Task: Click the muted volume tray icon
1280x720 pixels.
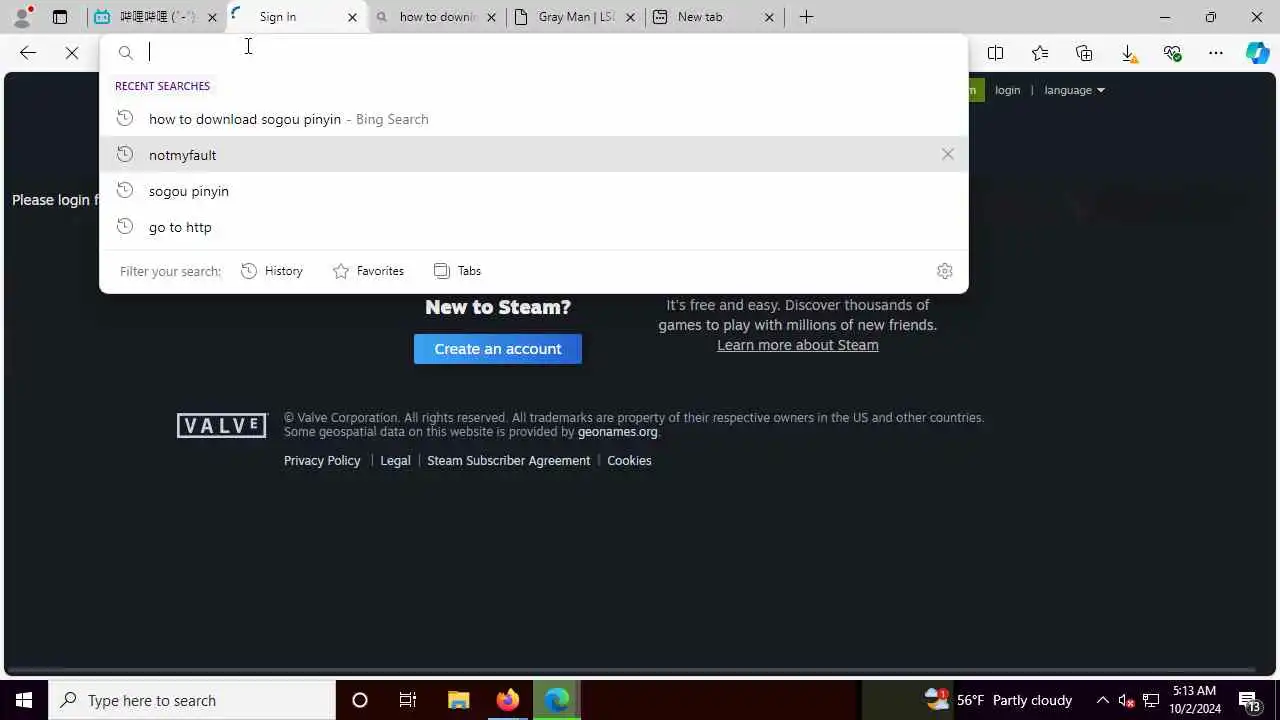Action: (x=1126, y=700)
